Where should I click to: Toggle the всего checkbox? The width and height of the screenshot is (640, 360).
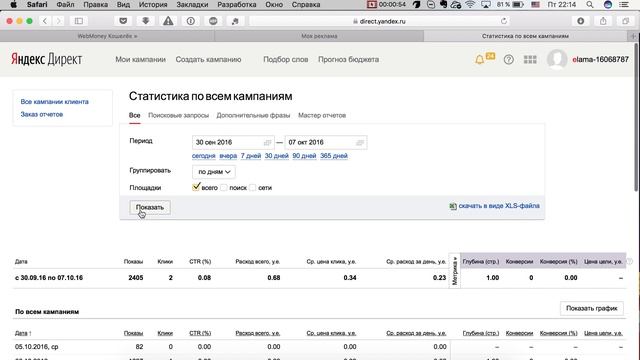196,187
